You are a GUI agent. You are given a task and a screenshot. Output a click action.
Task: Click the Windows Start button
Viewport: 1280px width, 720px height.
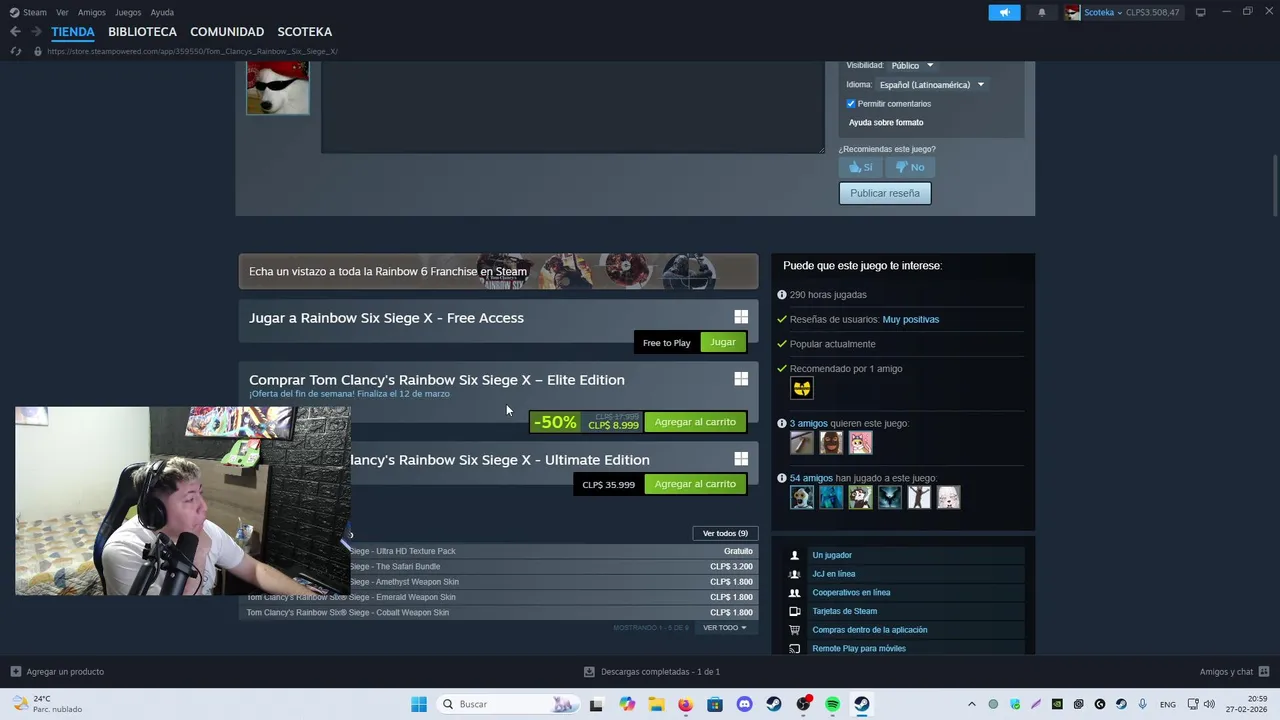coord(419,704)
